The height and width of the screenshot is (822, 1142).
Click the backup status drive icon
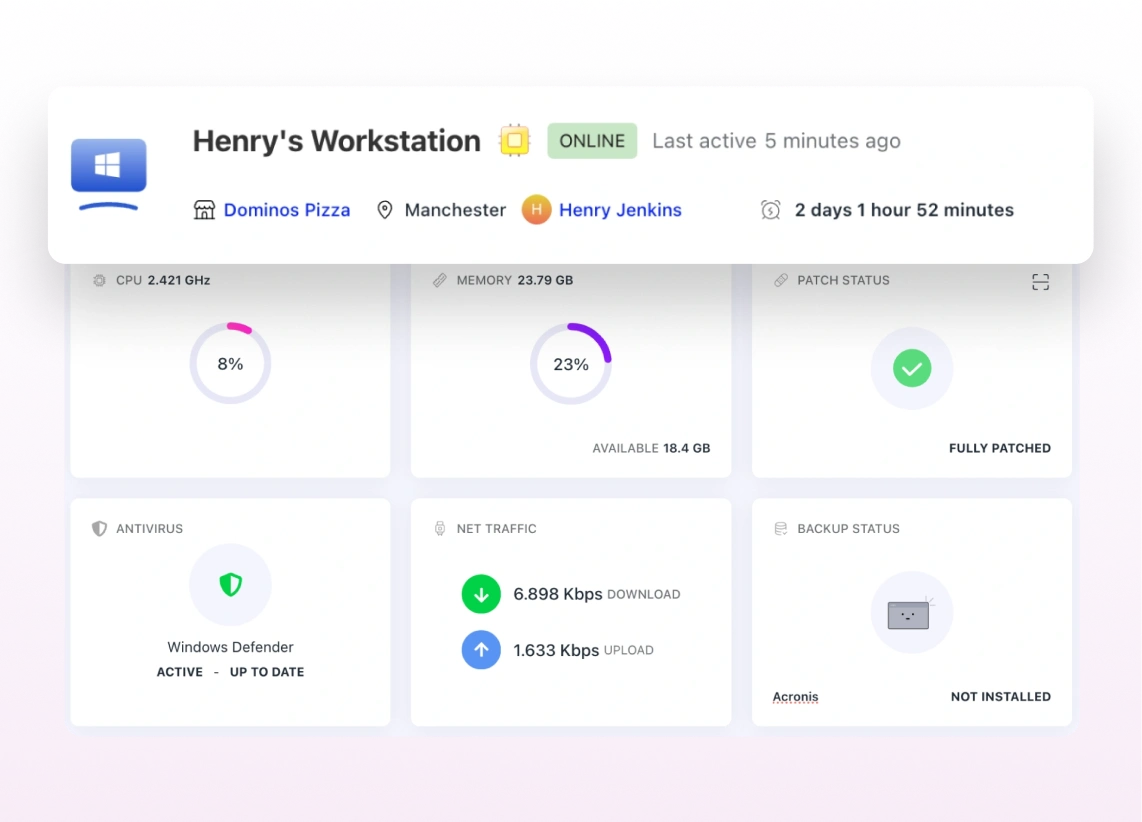tap(909, 614)
